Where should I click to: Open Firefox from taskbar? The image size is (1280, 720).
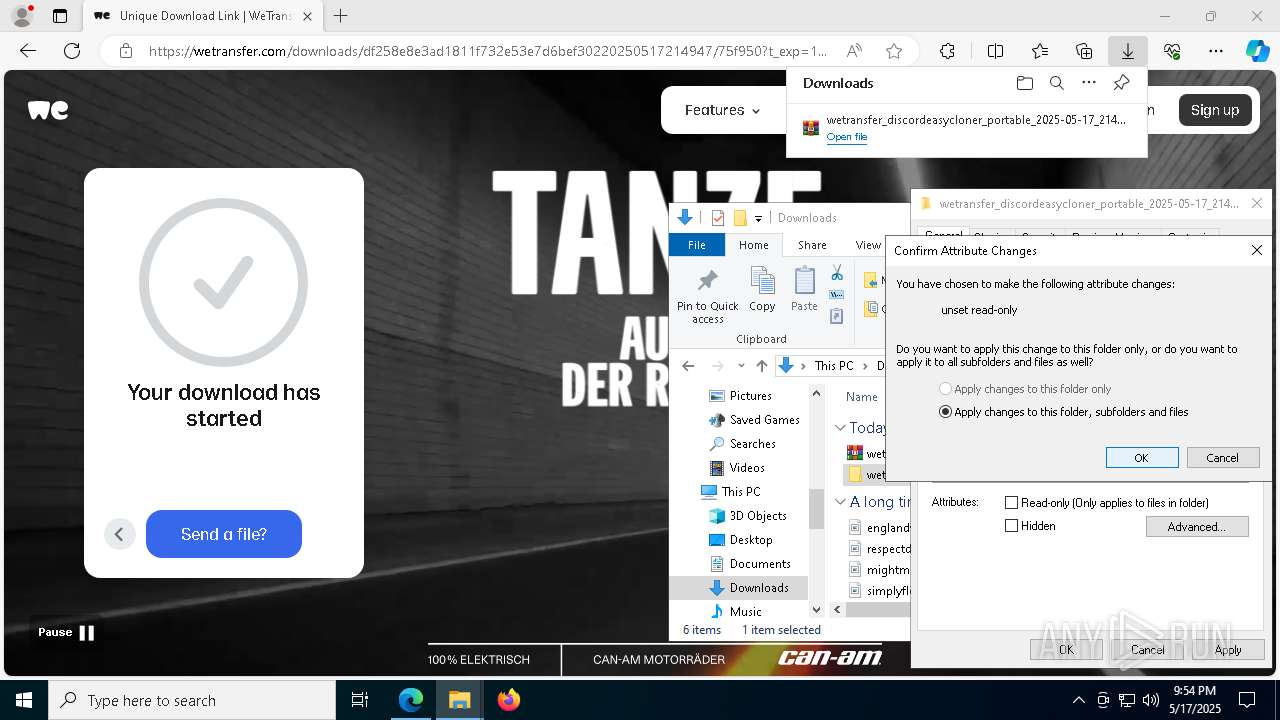(509, 700)
